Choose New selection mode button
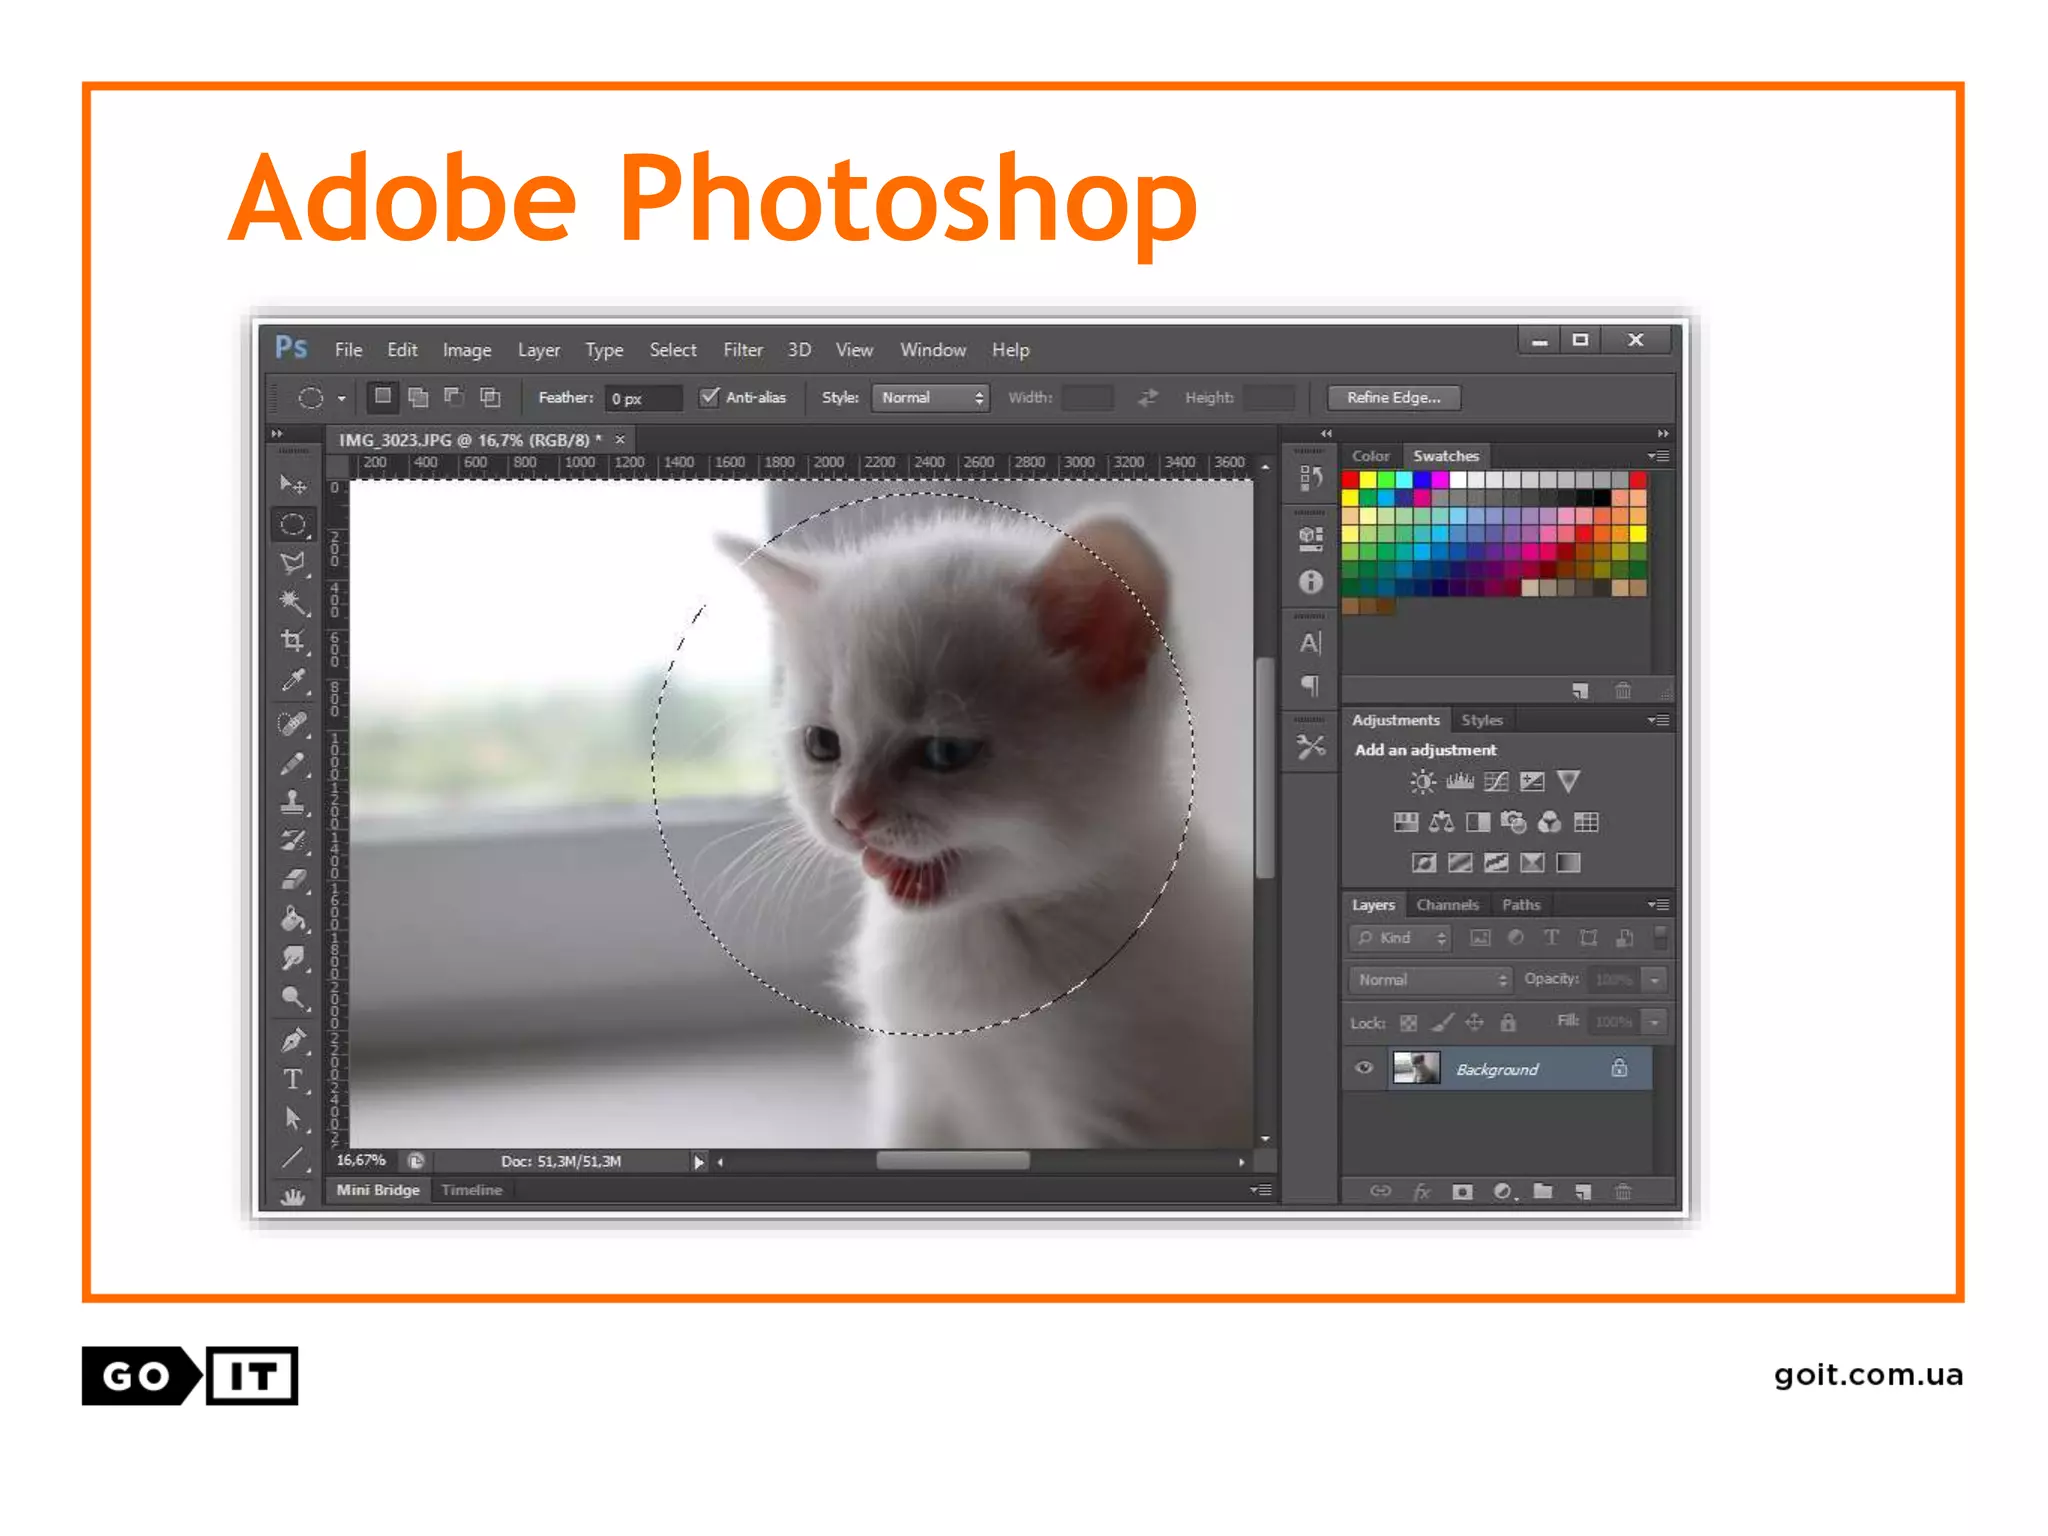 (382, 396)
